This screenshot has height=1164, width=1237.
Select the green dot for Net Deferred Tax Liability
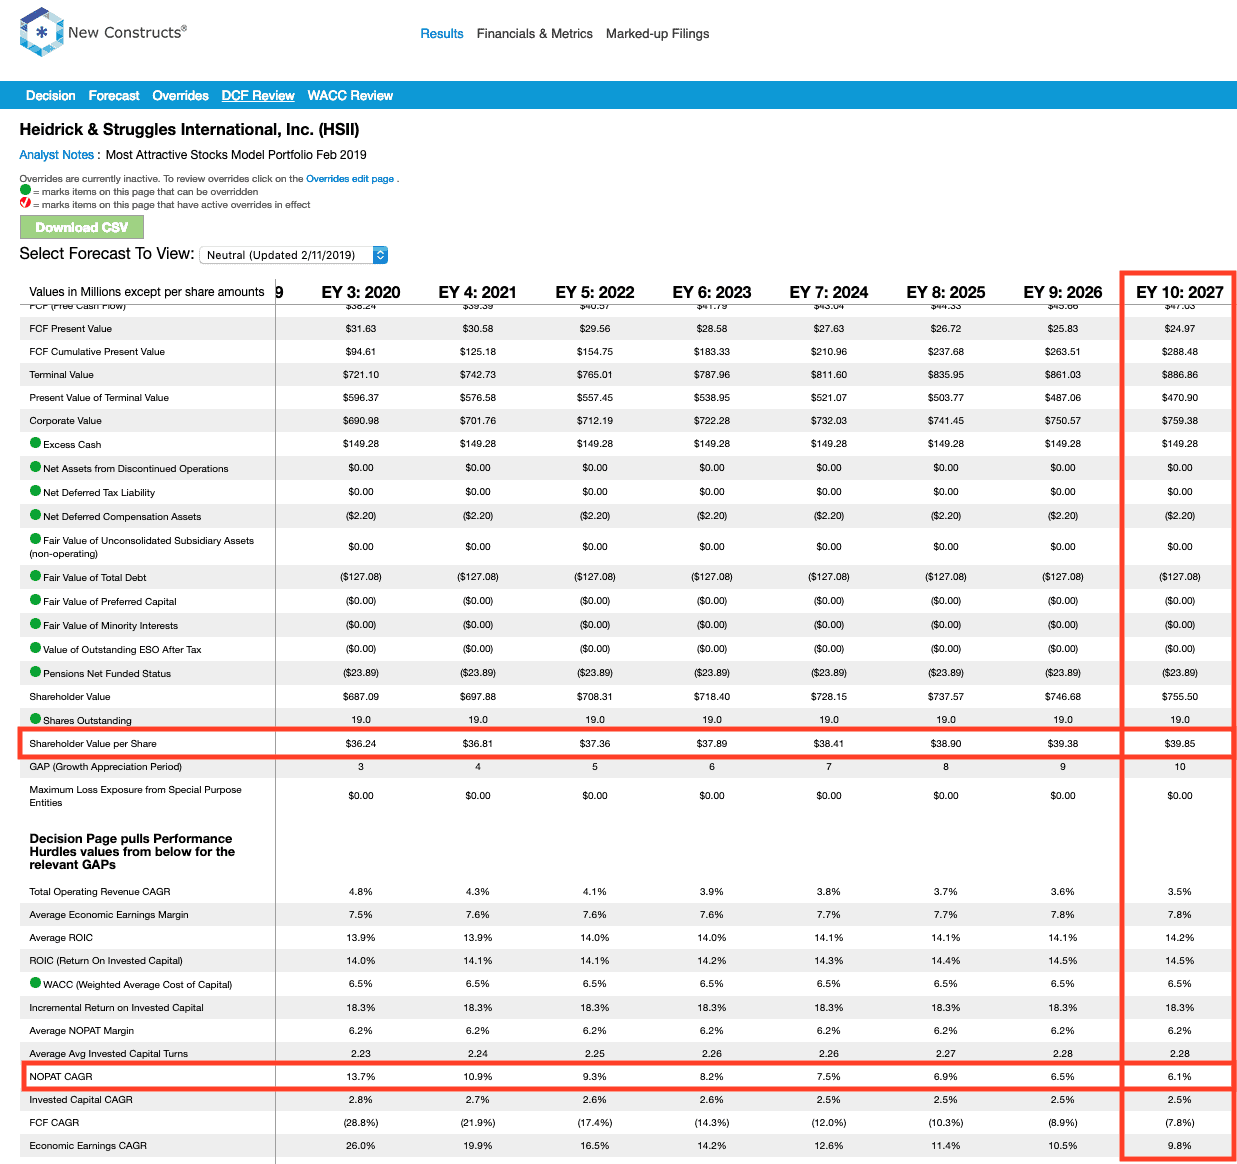[x=35, y=491]
